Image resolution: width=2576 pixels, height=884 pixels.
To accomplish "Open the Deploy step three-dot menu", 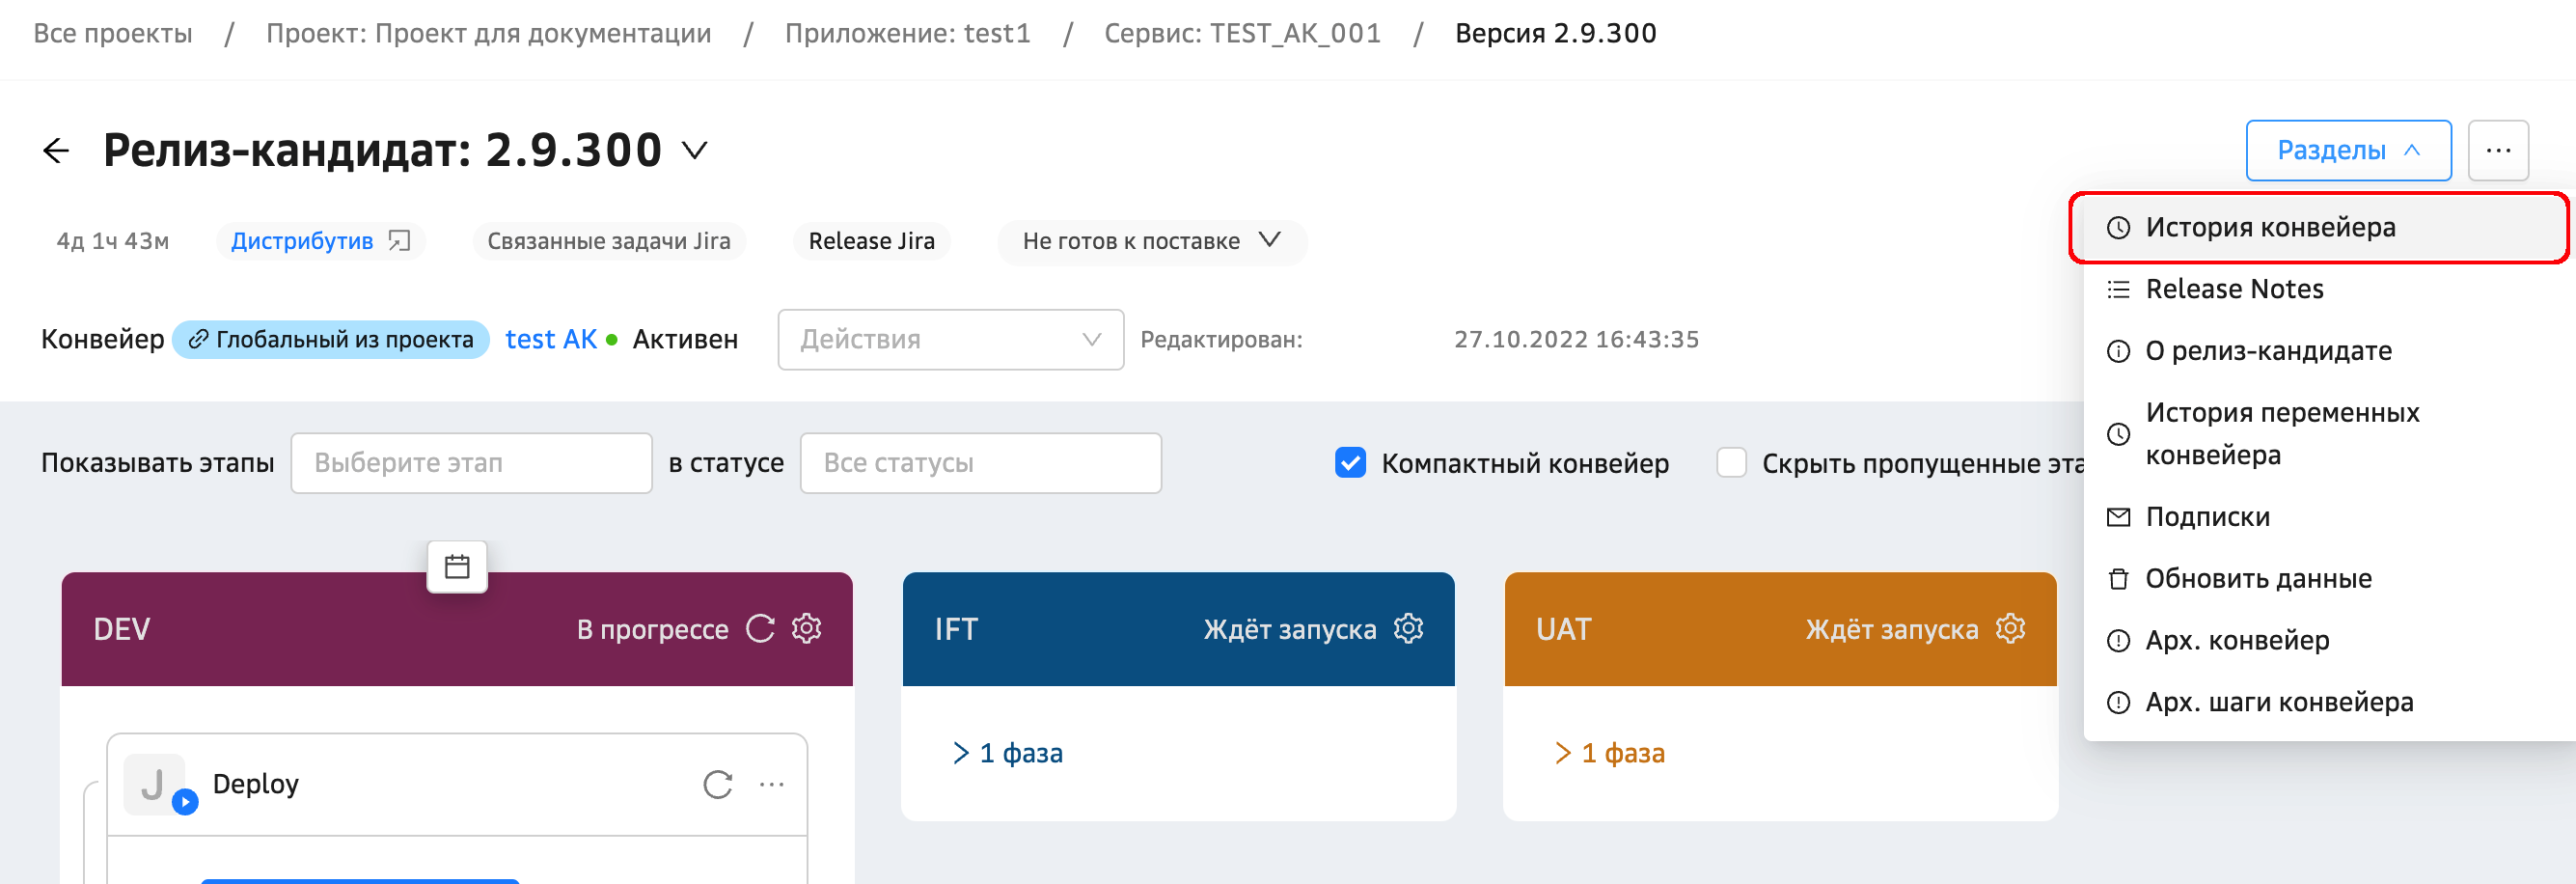I will [771, 784].
